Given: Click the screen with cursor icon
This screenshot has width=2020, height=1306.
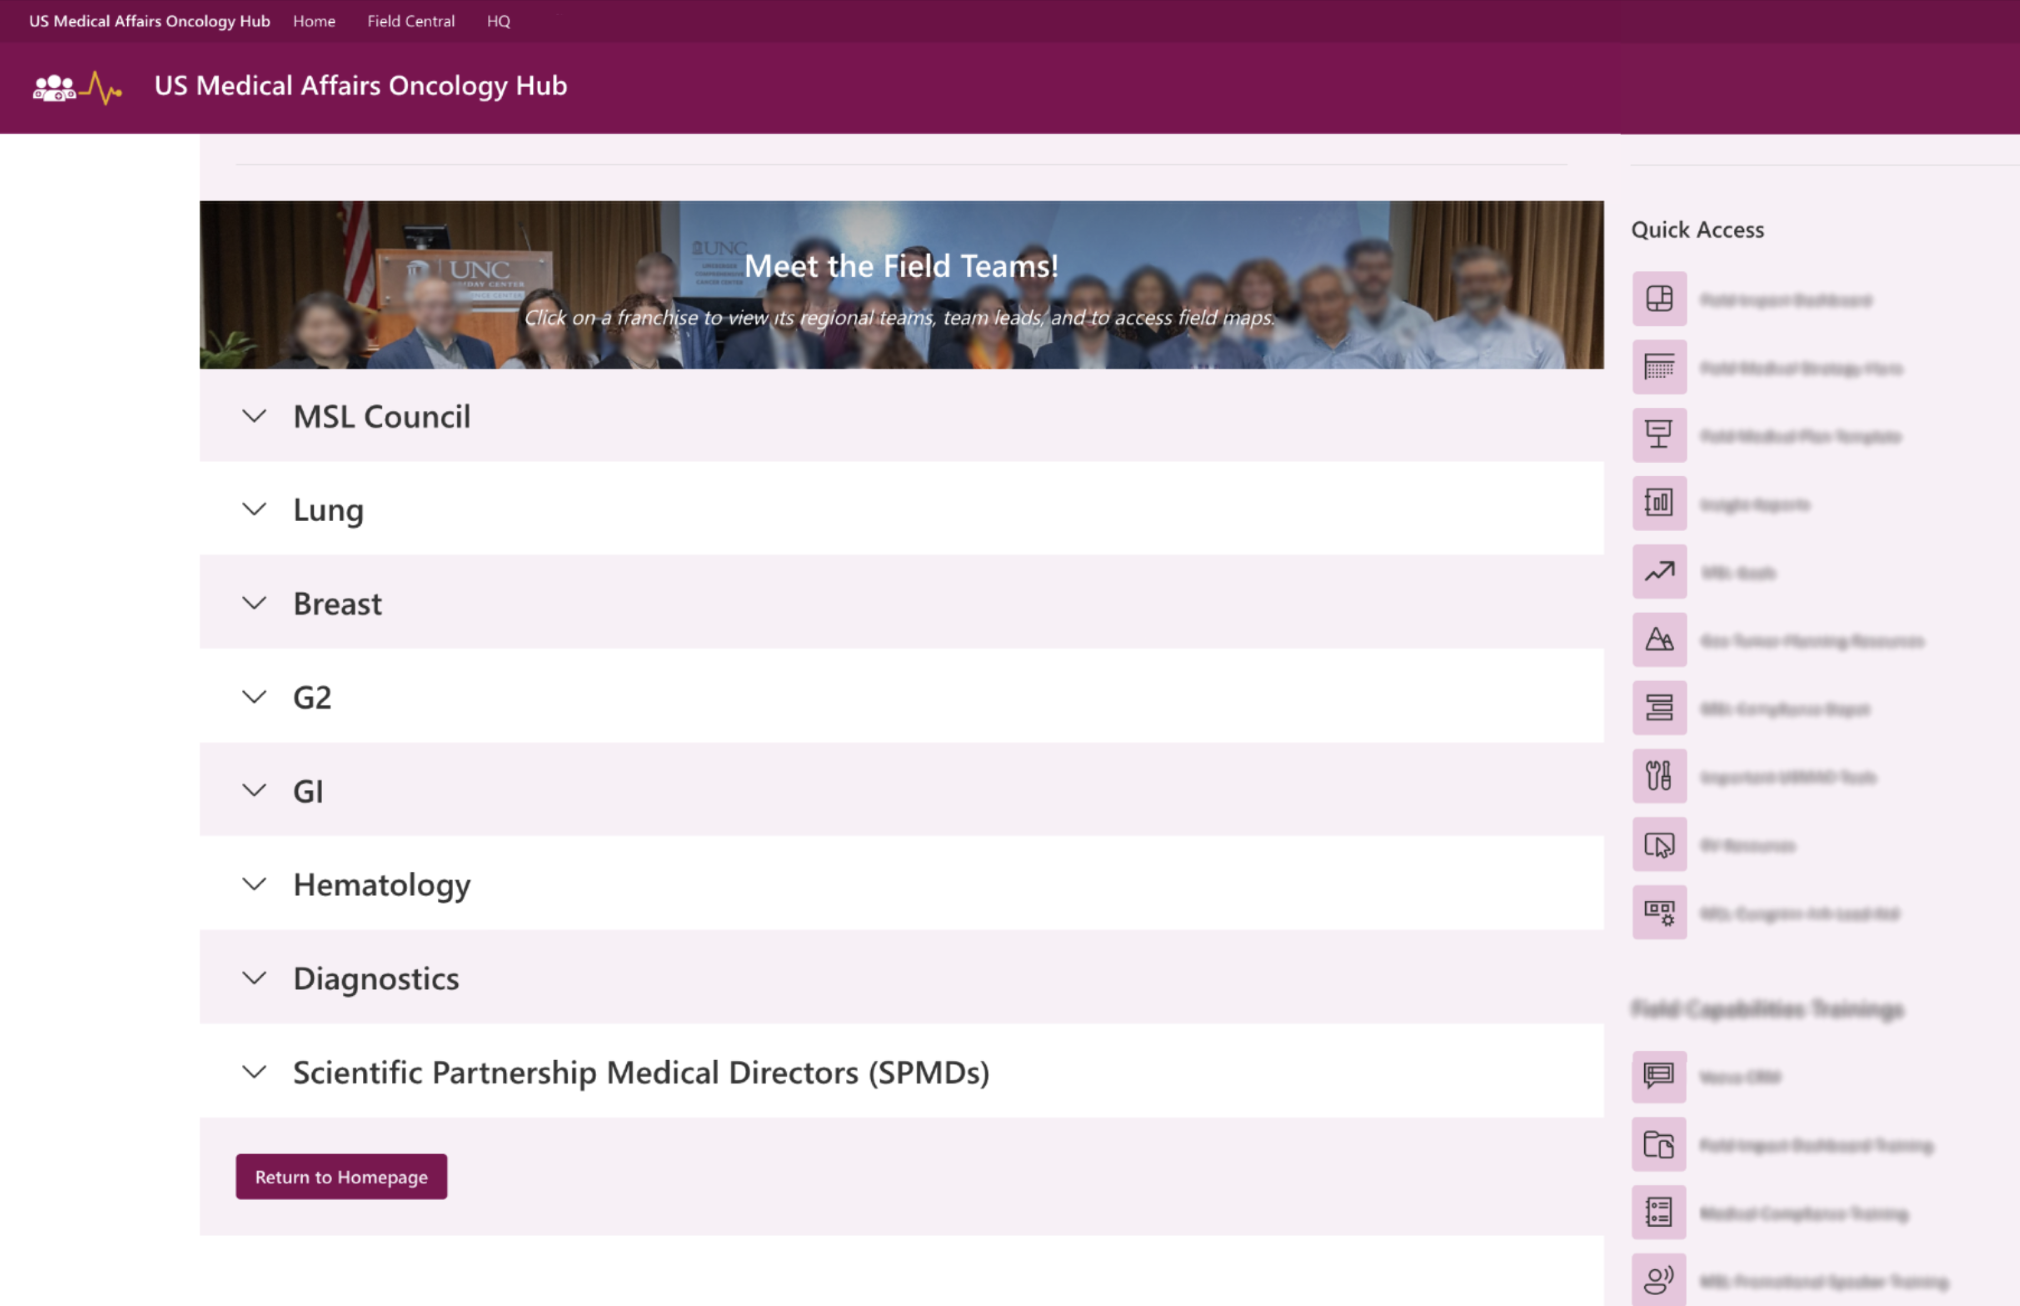Looking at the screenshot, I should [x=1659, y=845].
